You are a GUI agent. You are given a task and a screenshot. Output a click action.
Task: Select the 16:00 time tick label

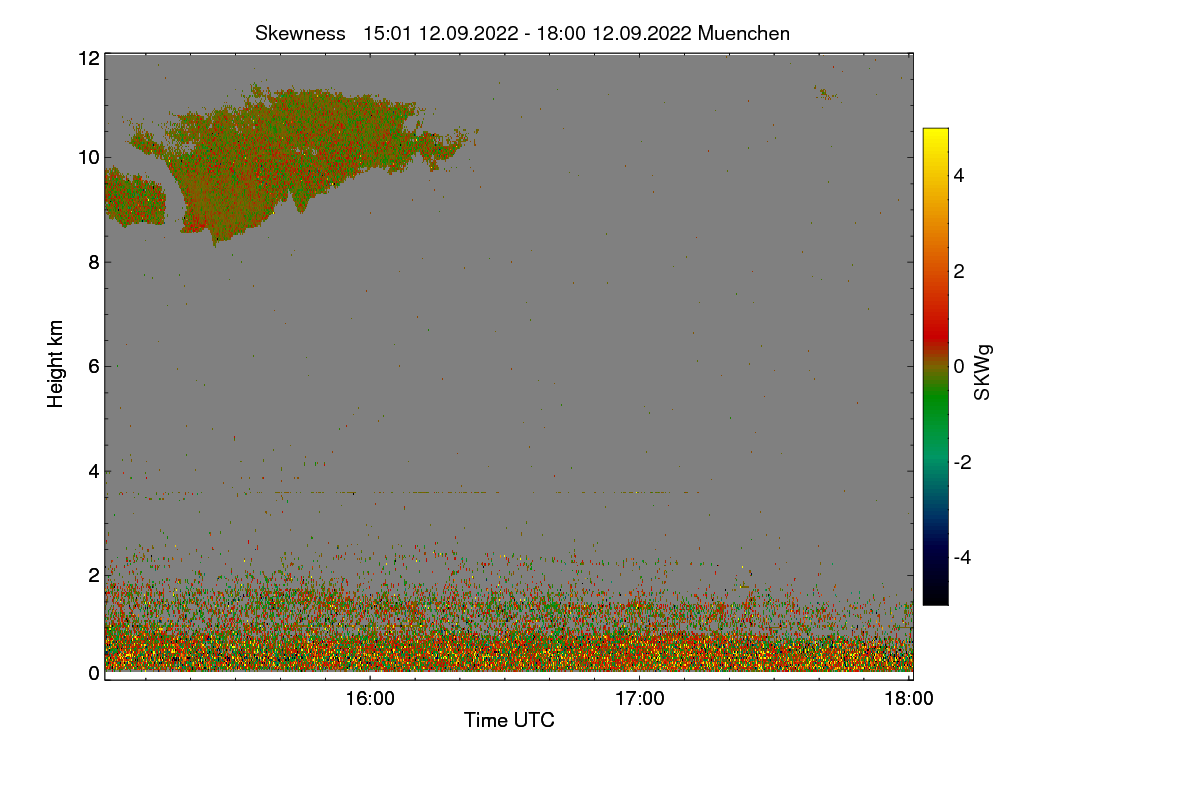(370, 699)
